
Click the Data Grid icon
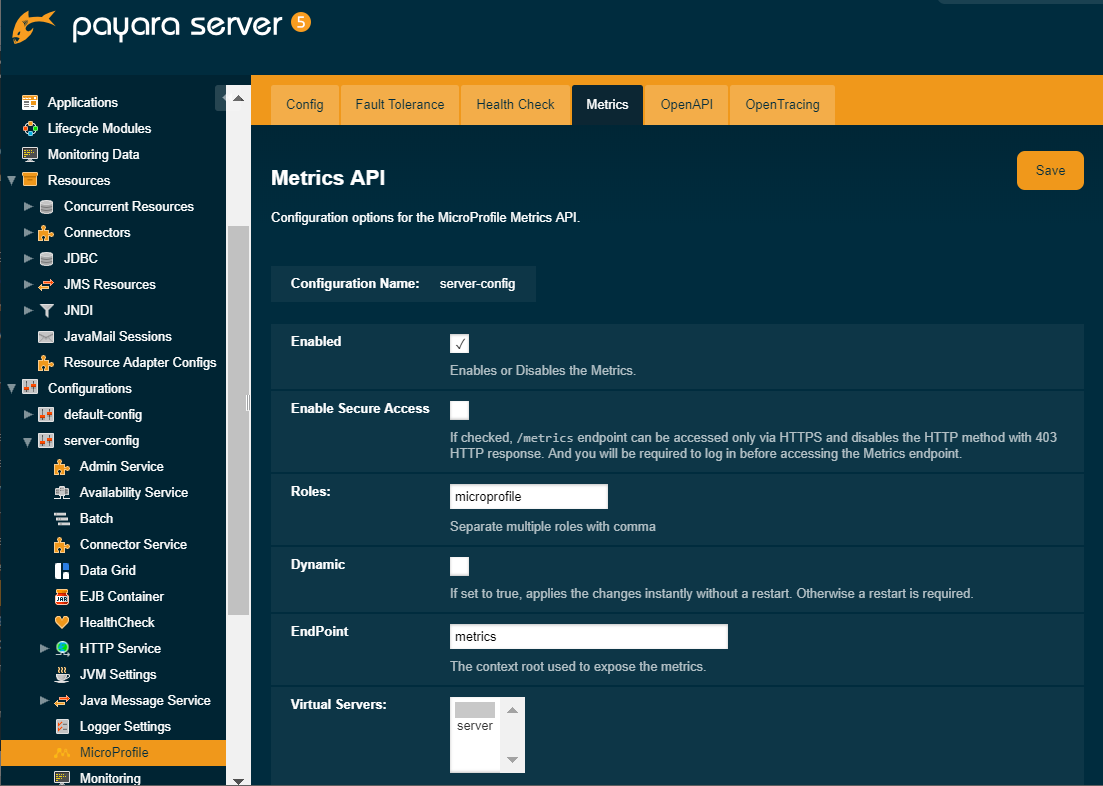(62, 571)
